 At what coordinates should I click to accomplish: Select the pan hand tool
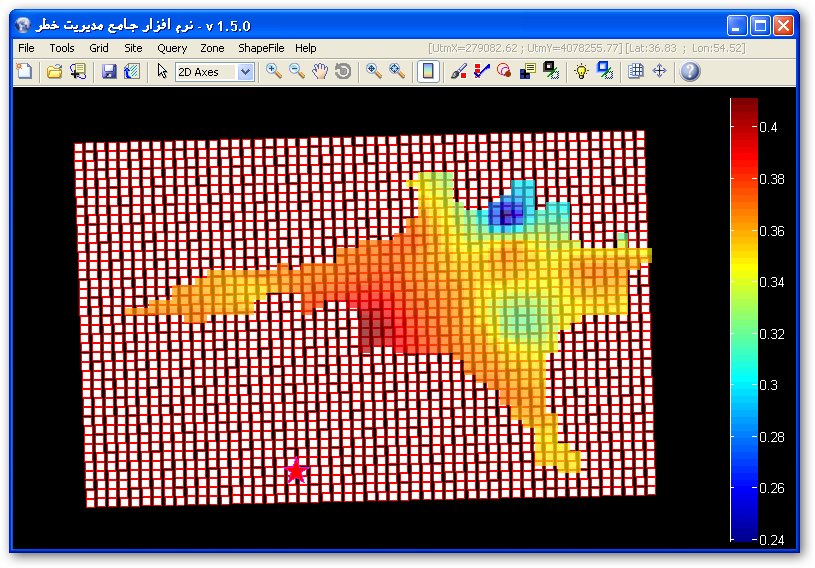tap(320, 71)
